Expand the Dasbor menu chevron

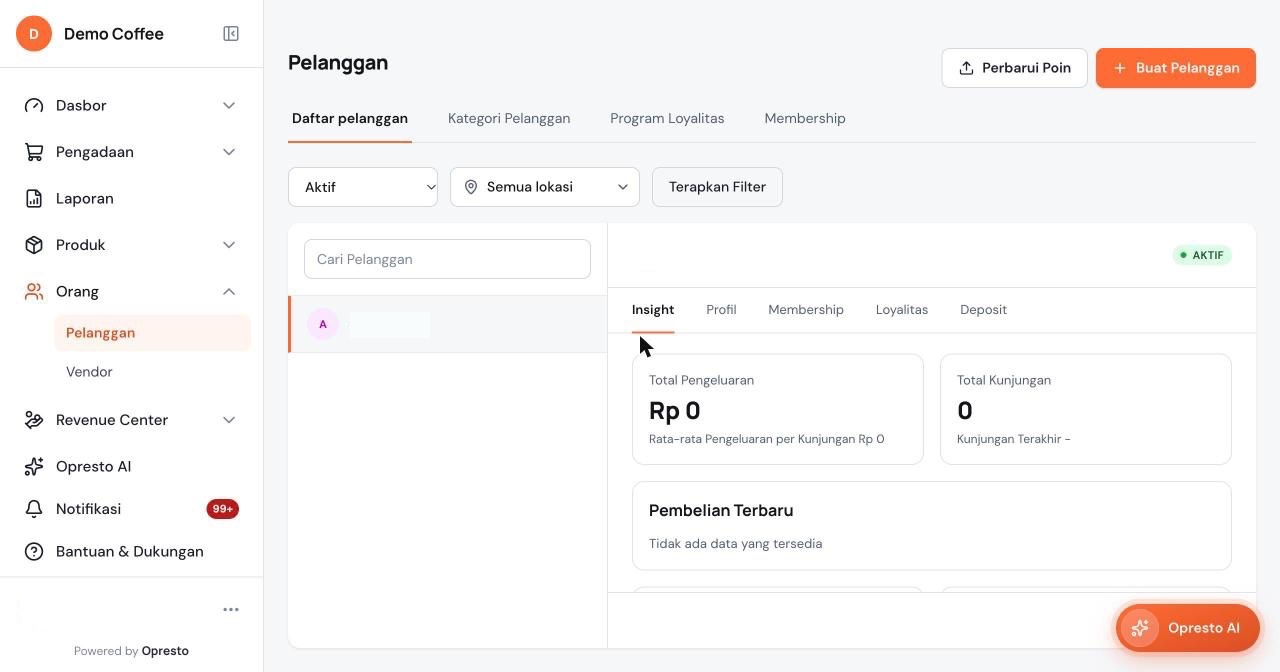(x=229, y=106)
